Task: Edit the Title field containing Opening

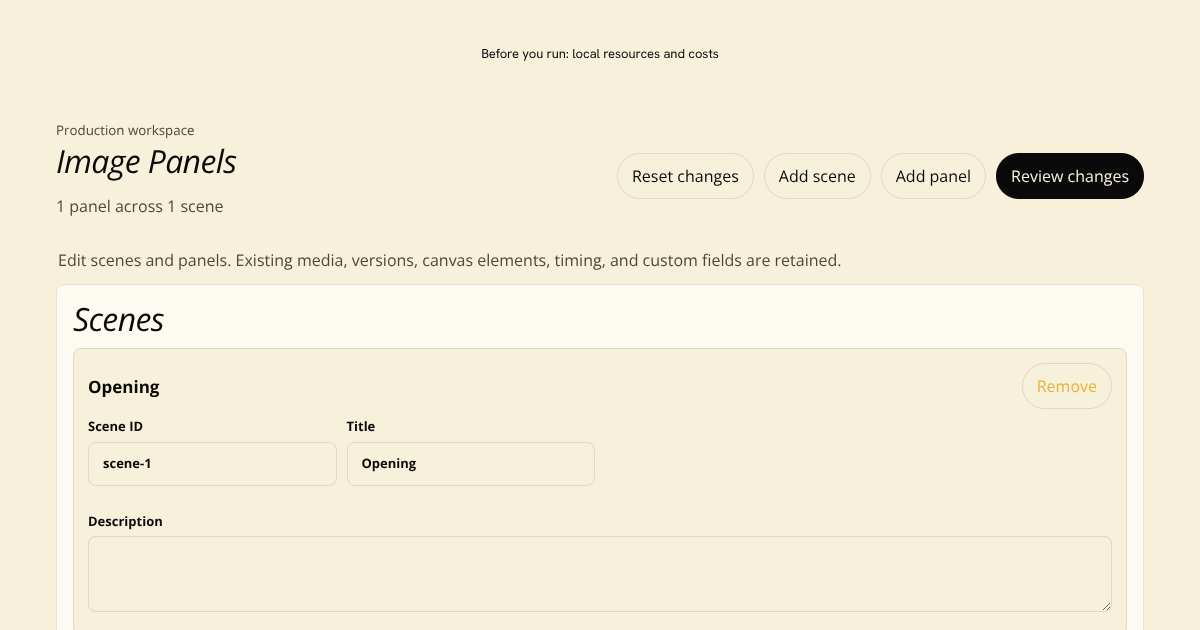Action: coord(471,464)
